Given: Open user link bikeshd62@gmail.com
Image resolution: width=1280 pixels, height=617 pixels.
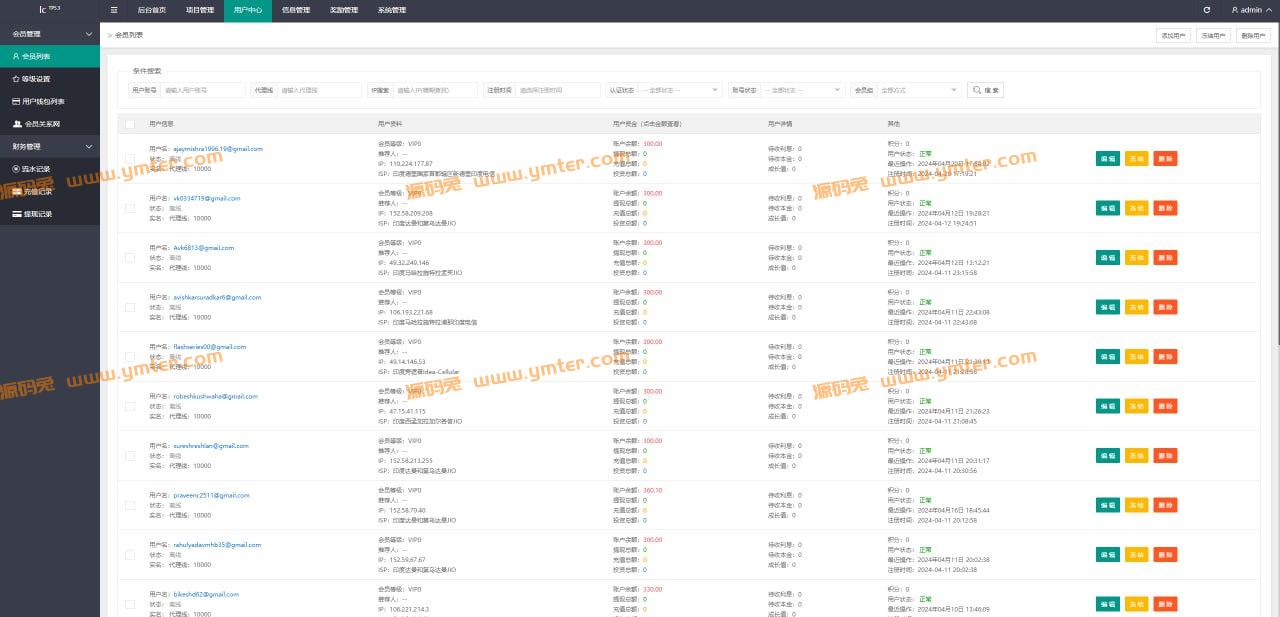Looking at the screenshot, I should tap(206, 594).
